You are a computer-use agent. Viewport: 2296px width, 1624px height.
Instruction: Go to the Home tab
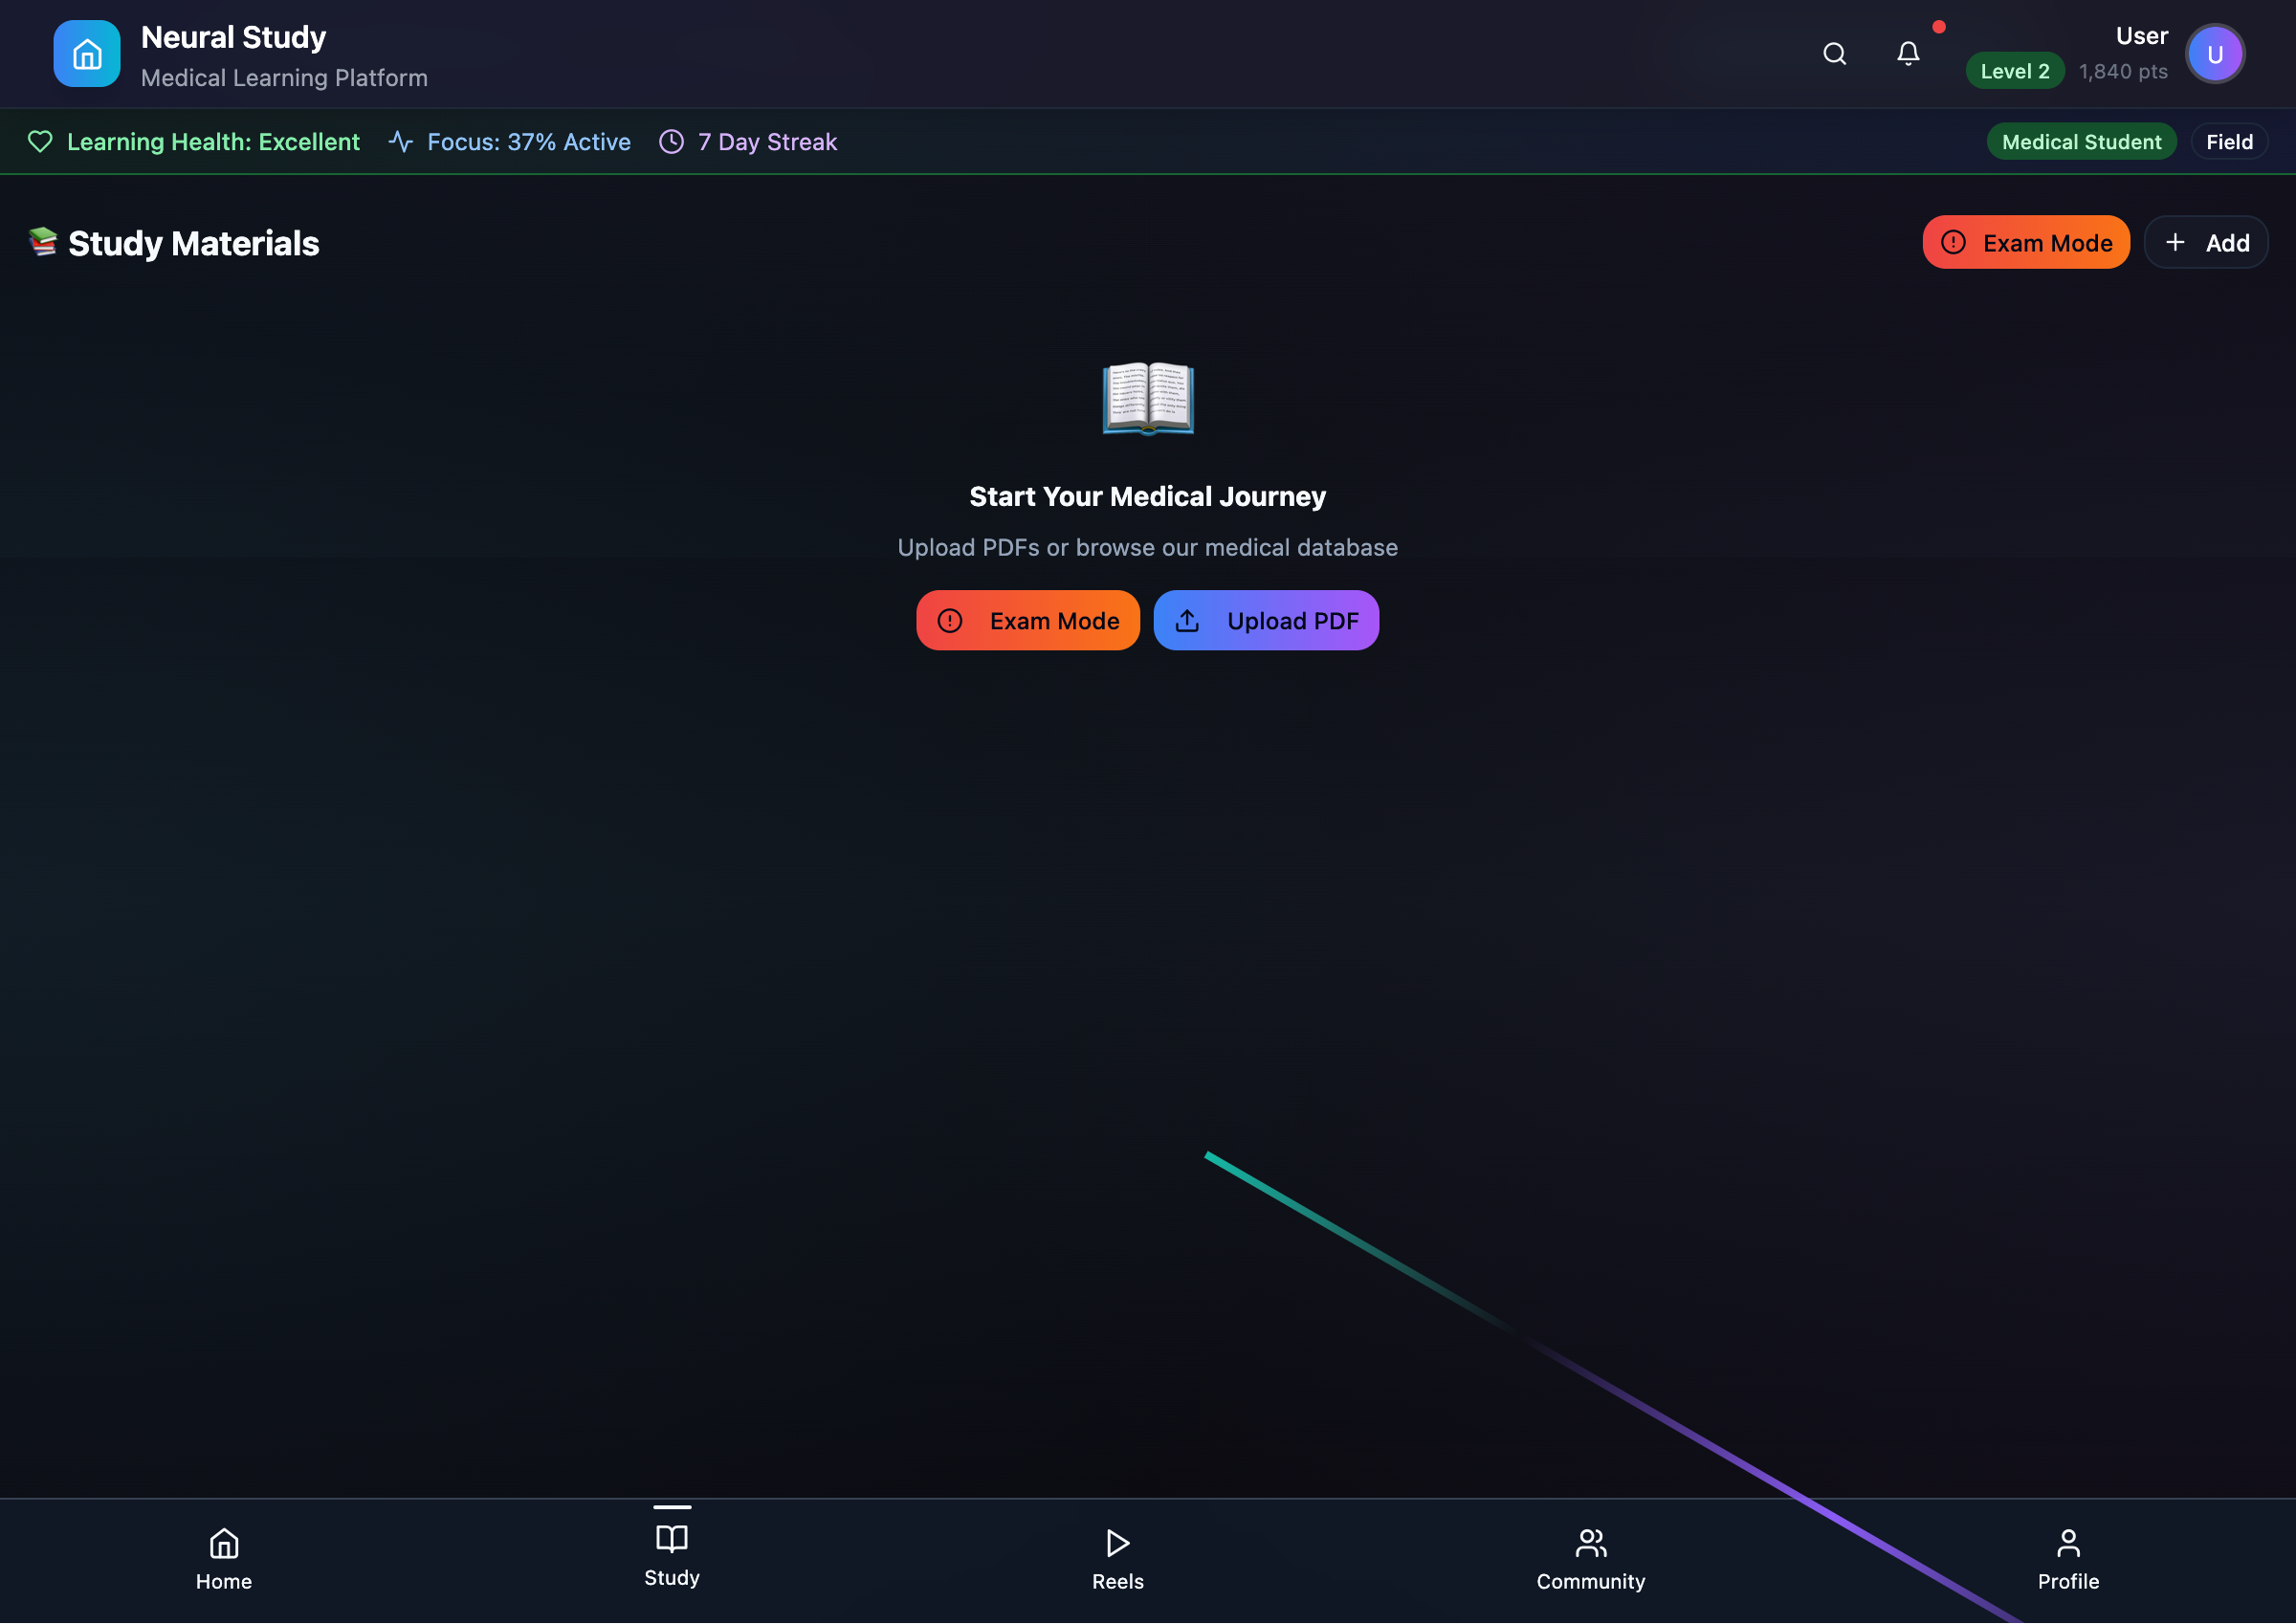[x=224, y=1559]
